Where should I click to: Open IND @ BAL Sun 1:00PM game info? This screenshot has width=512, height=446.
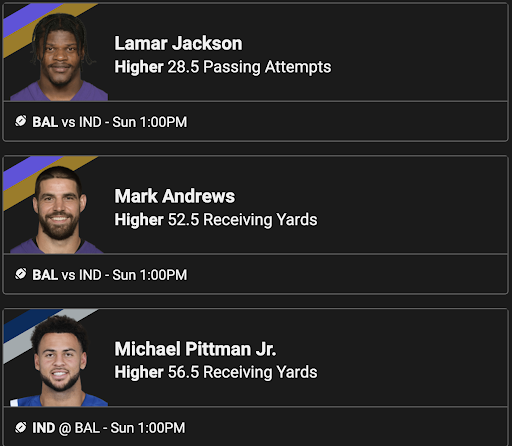pos(109,428)
